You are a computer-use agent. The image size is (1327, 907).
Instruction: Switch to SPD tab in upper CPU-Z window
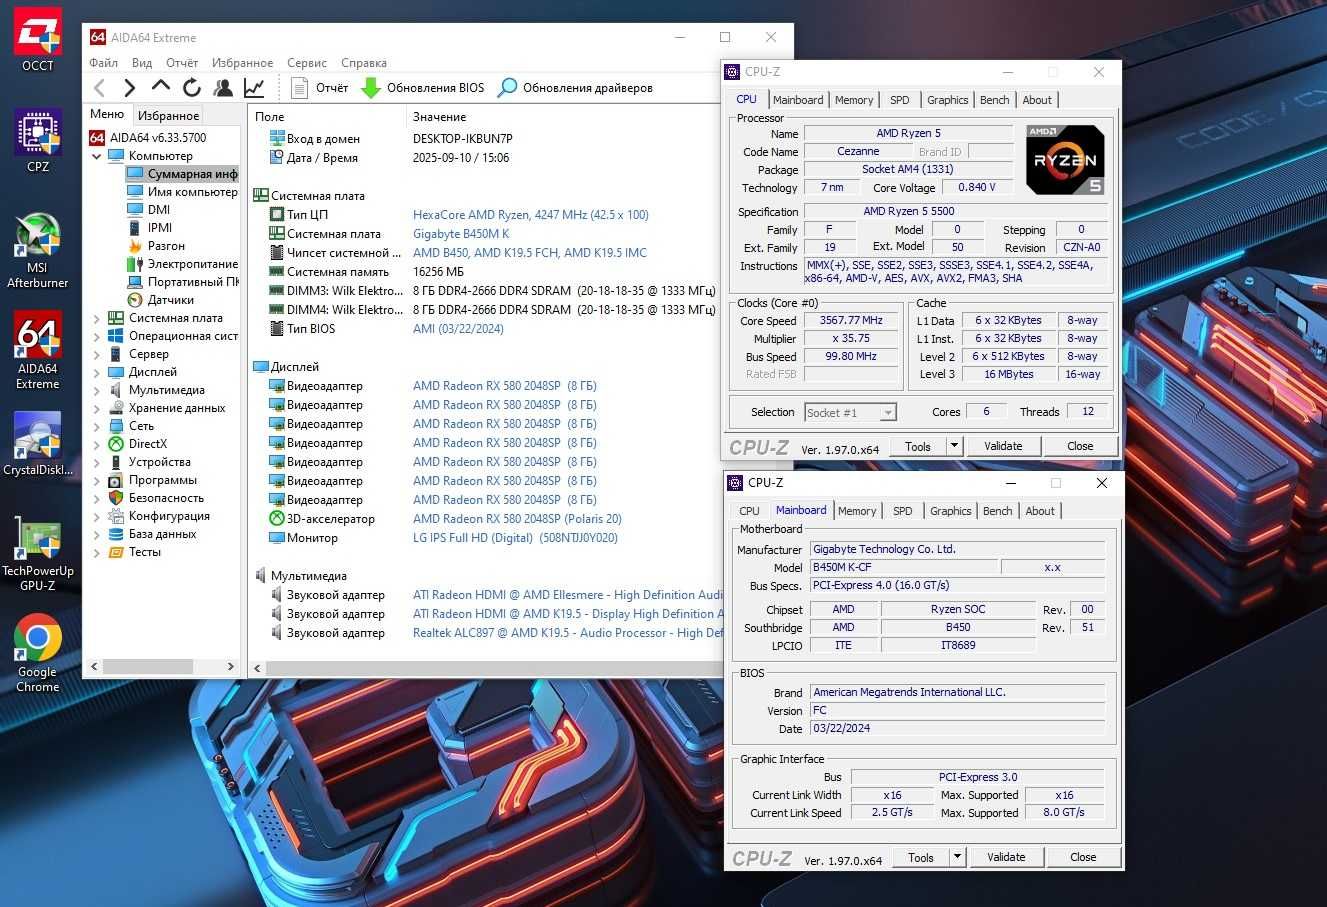(900, 100)
